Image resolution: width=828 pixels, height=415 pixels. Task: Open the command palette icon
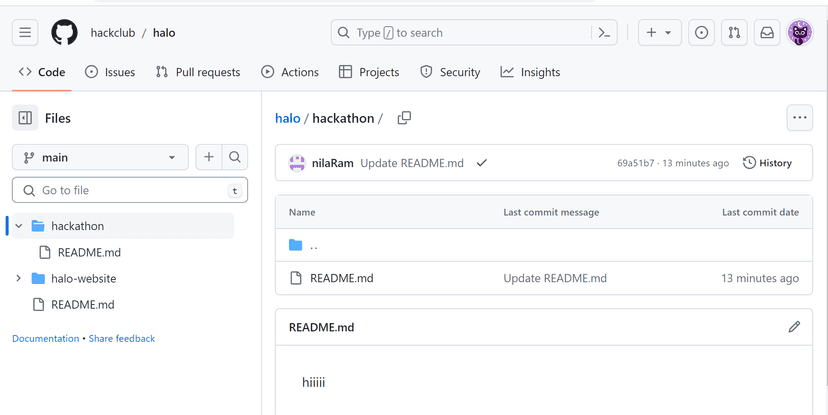(604, 33)
